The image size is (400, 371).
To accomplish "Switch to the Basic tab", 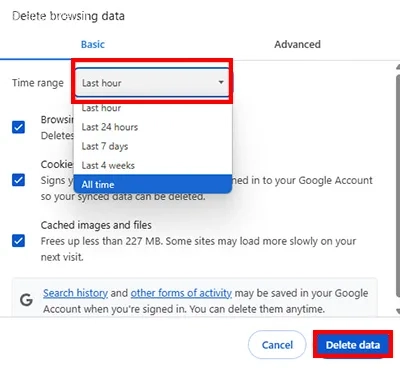I will (93, 44).
